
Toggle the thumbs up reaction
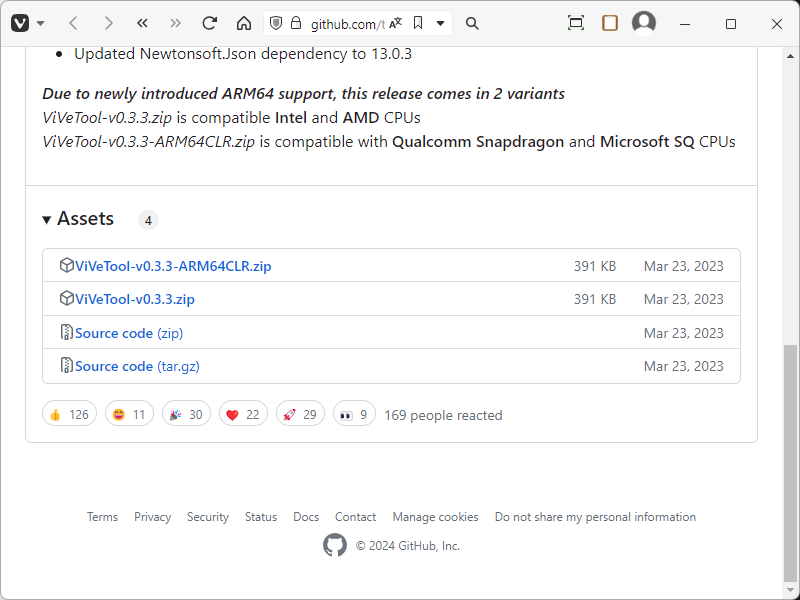coord(69,414)
